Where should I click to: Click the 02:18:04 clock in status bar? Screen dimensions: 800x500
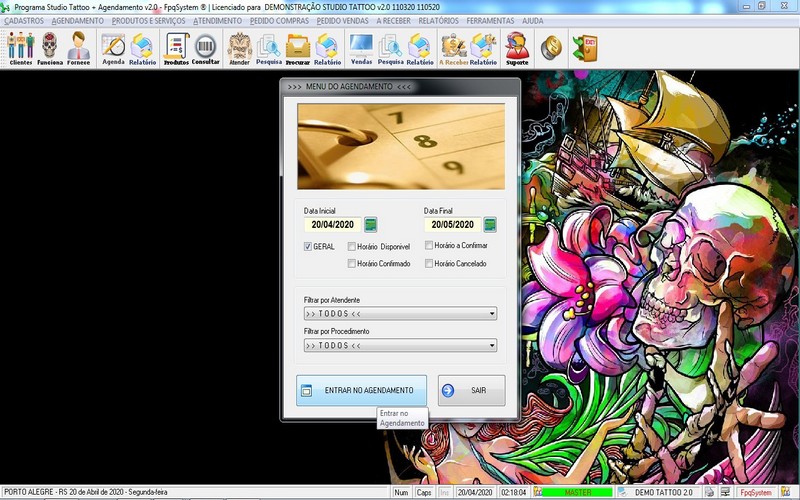[x=513, y=492]
